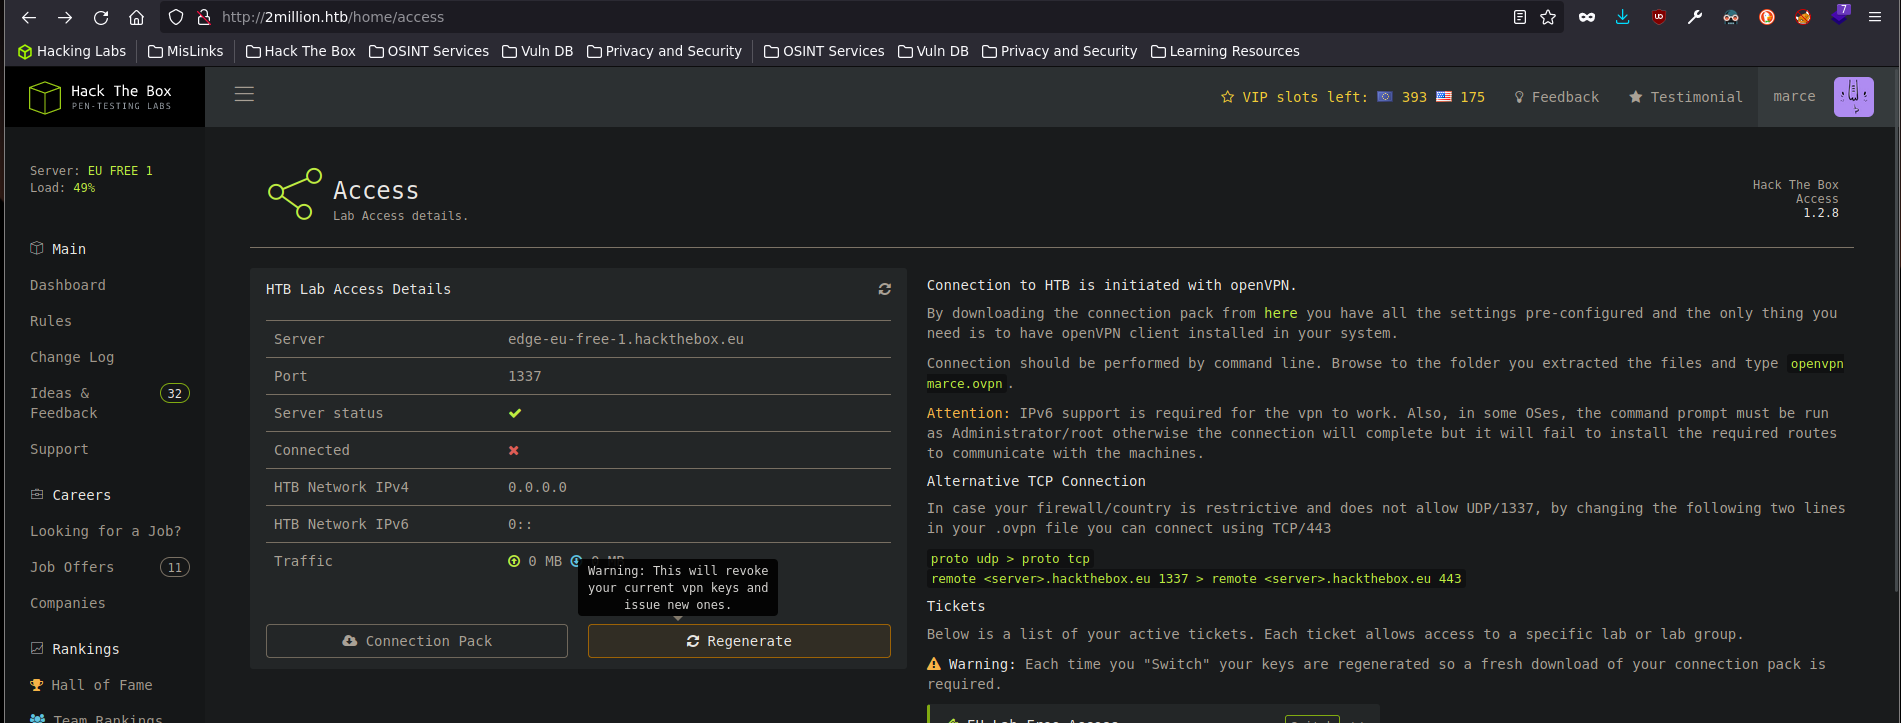Open the Hack The Box bookmarks folder
The height and width of the screenshot is (723, 1901).
300,51
